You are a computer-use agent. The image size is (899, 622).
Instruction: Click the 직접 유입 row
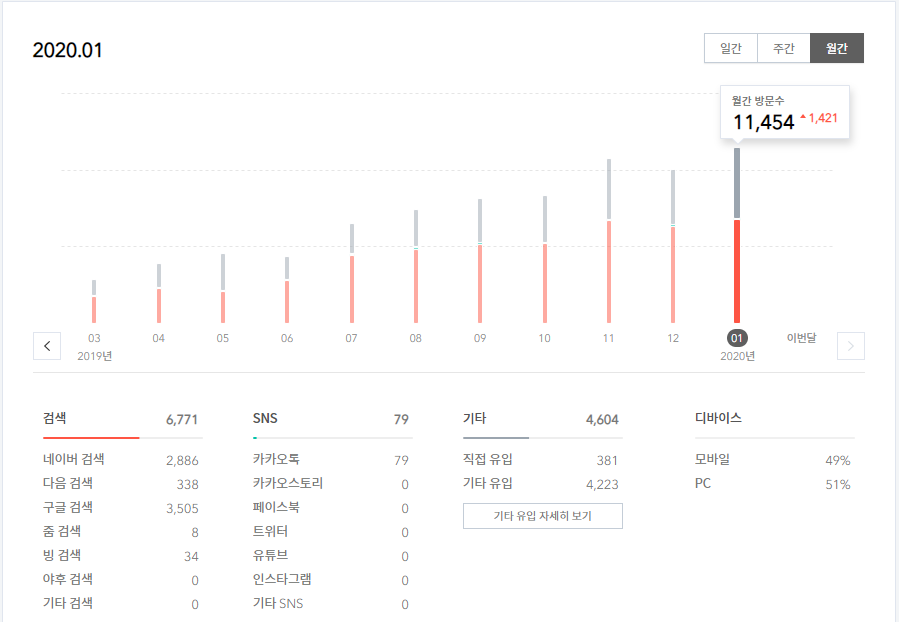click(541, 460)
